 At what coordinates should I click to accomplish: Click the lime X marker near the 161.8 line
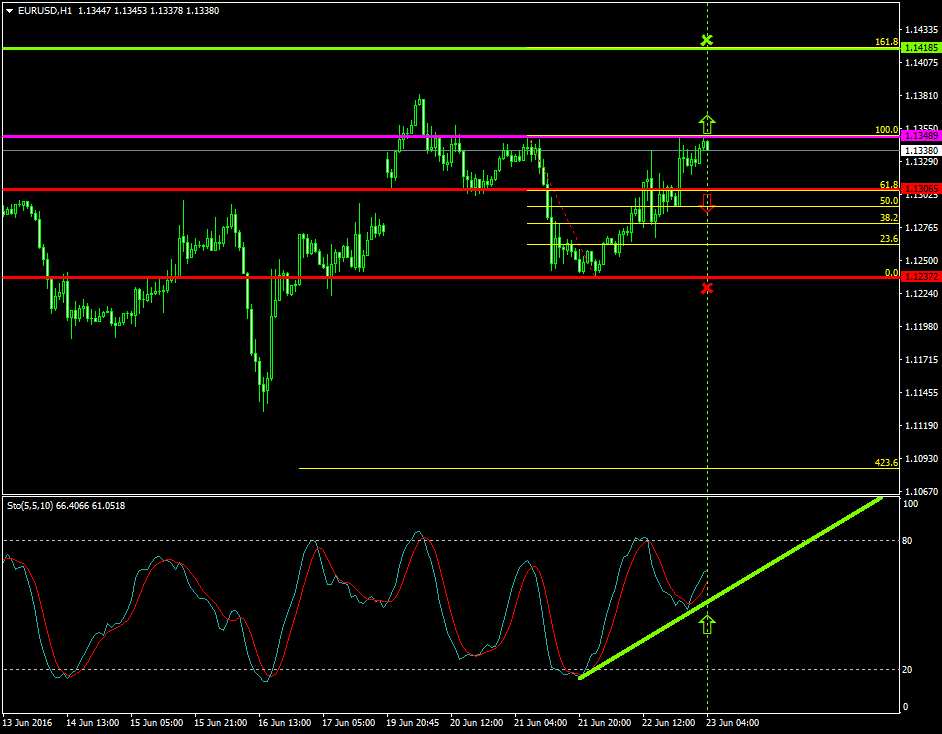click(707, 41)
